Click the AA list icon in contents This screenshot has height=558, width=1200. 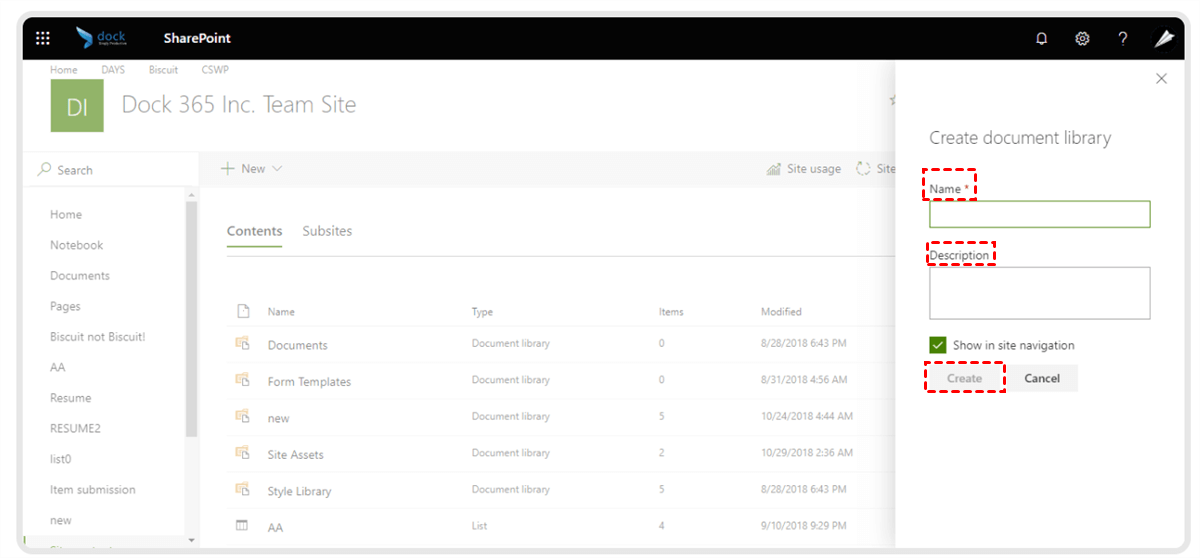(x=242, y=526)
